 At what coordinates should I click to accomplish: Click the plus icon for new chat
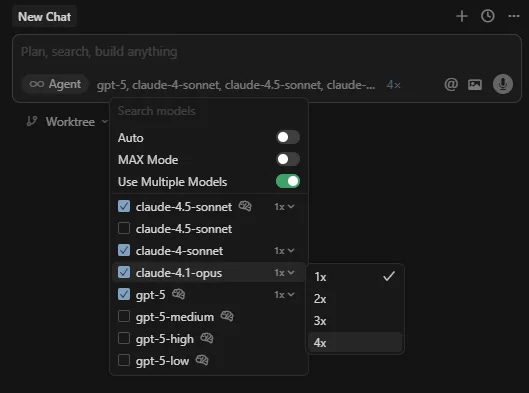tap(462, 16)
